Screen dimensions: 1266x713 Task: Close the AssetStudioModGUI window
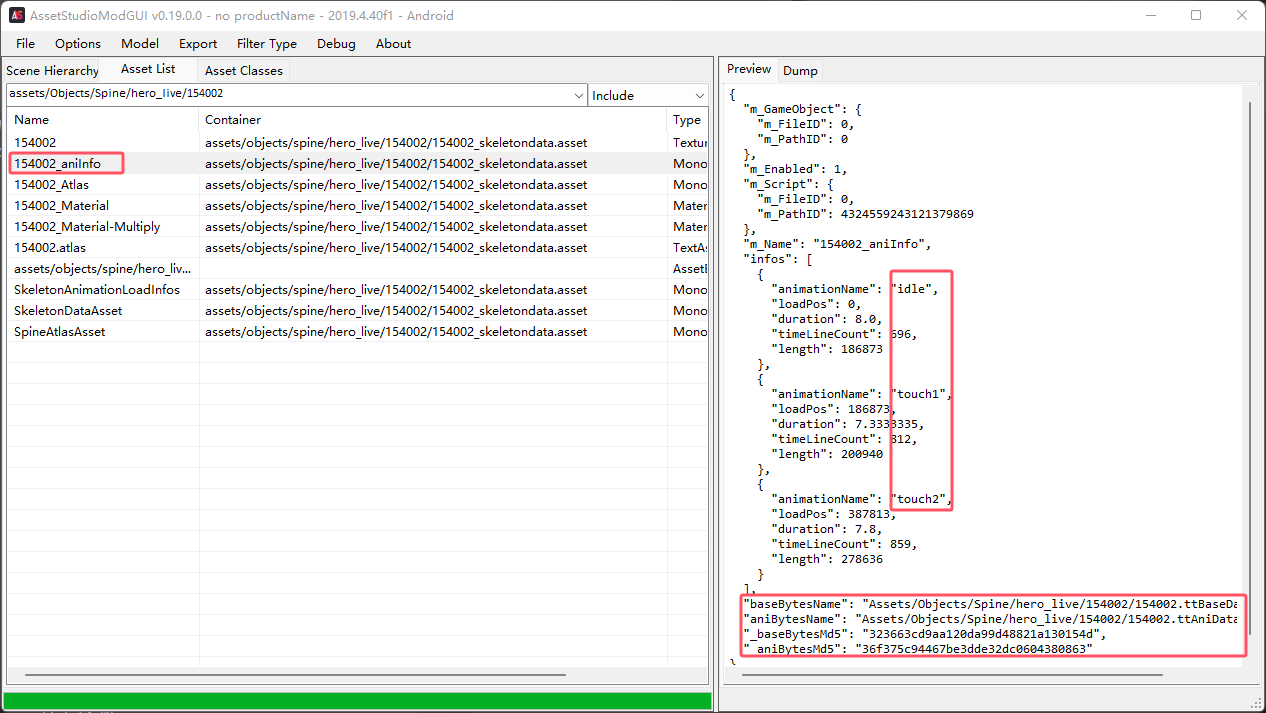tap(1243, 15)
